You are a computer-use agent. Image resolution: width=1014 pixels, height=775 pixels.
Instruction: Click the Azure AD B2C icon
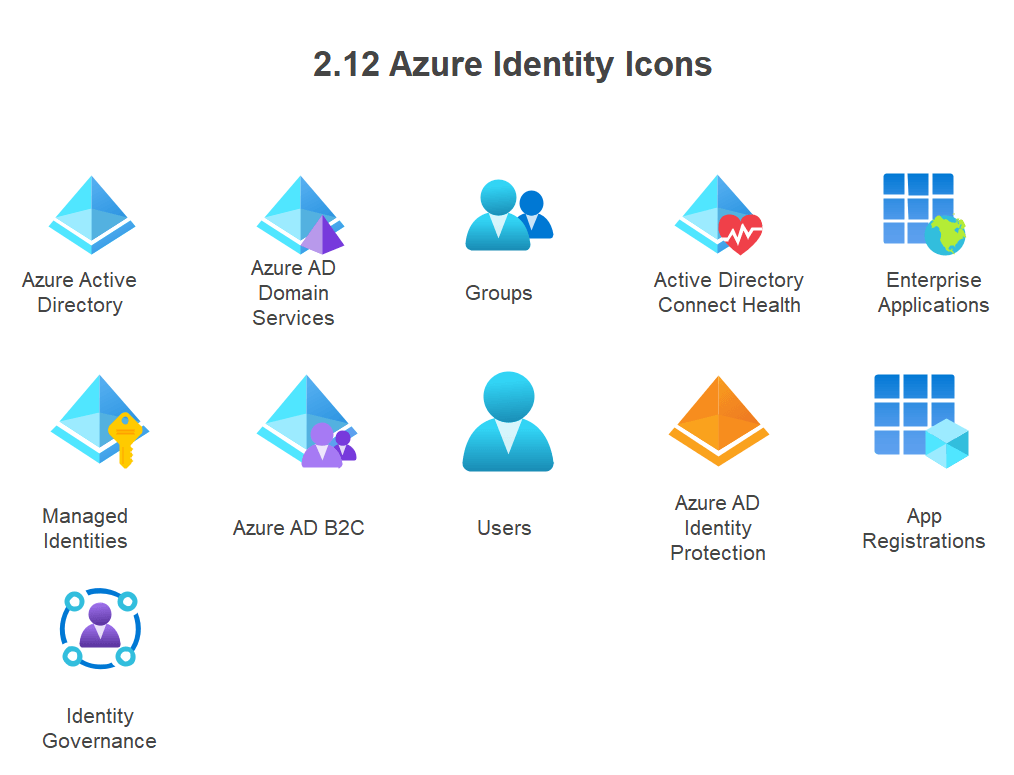click(x=307, y=421)
